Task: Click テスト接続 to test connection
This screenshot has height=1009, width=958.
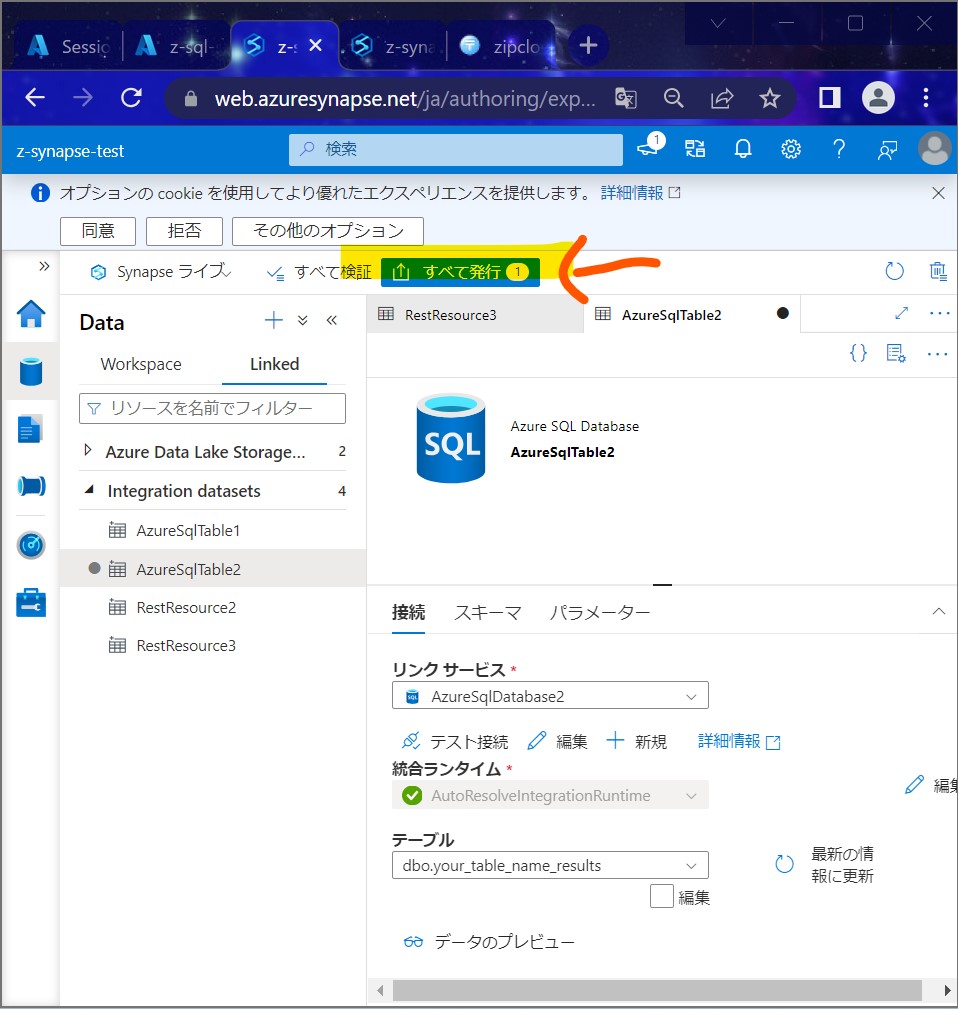Action: pos(455,741)
